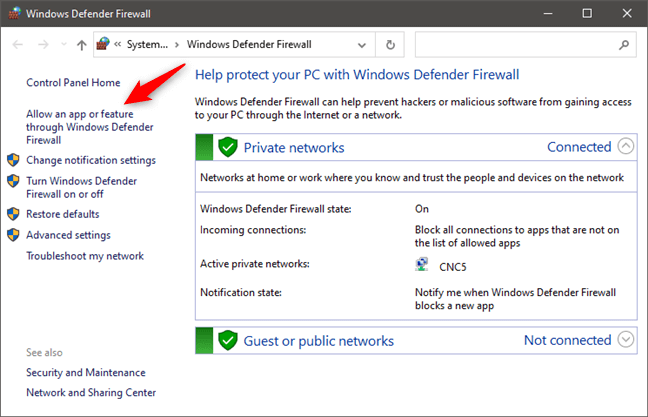This screenshot has width=648, height=417.
Task: Focus the Control Panel search box
Action: click(525, 45)
